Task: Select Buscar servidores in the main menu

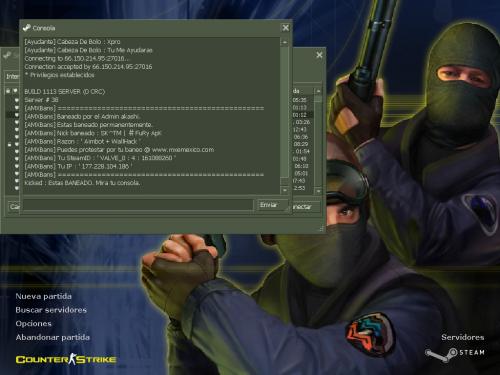Action: (x=51, y=310)
